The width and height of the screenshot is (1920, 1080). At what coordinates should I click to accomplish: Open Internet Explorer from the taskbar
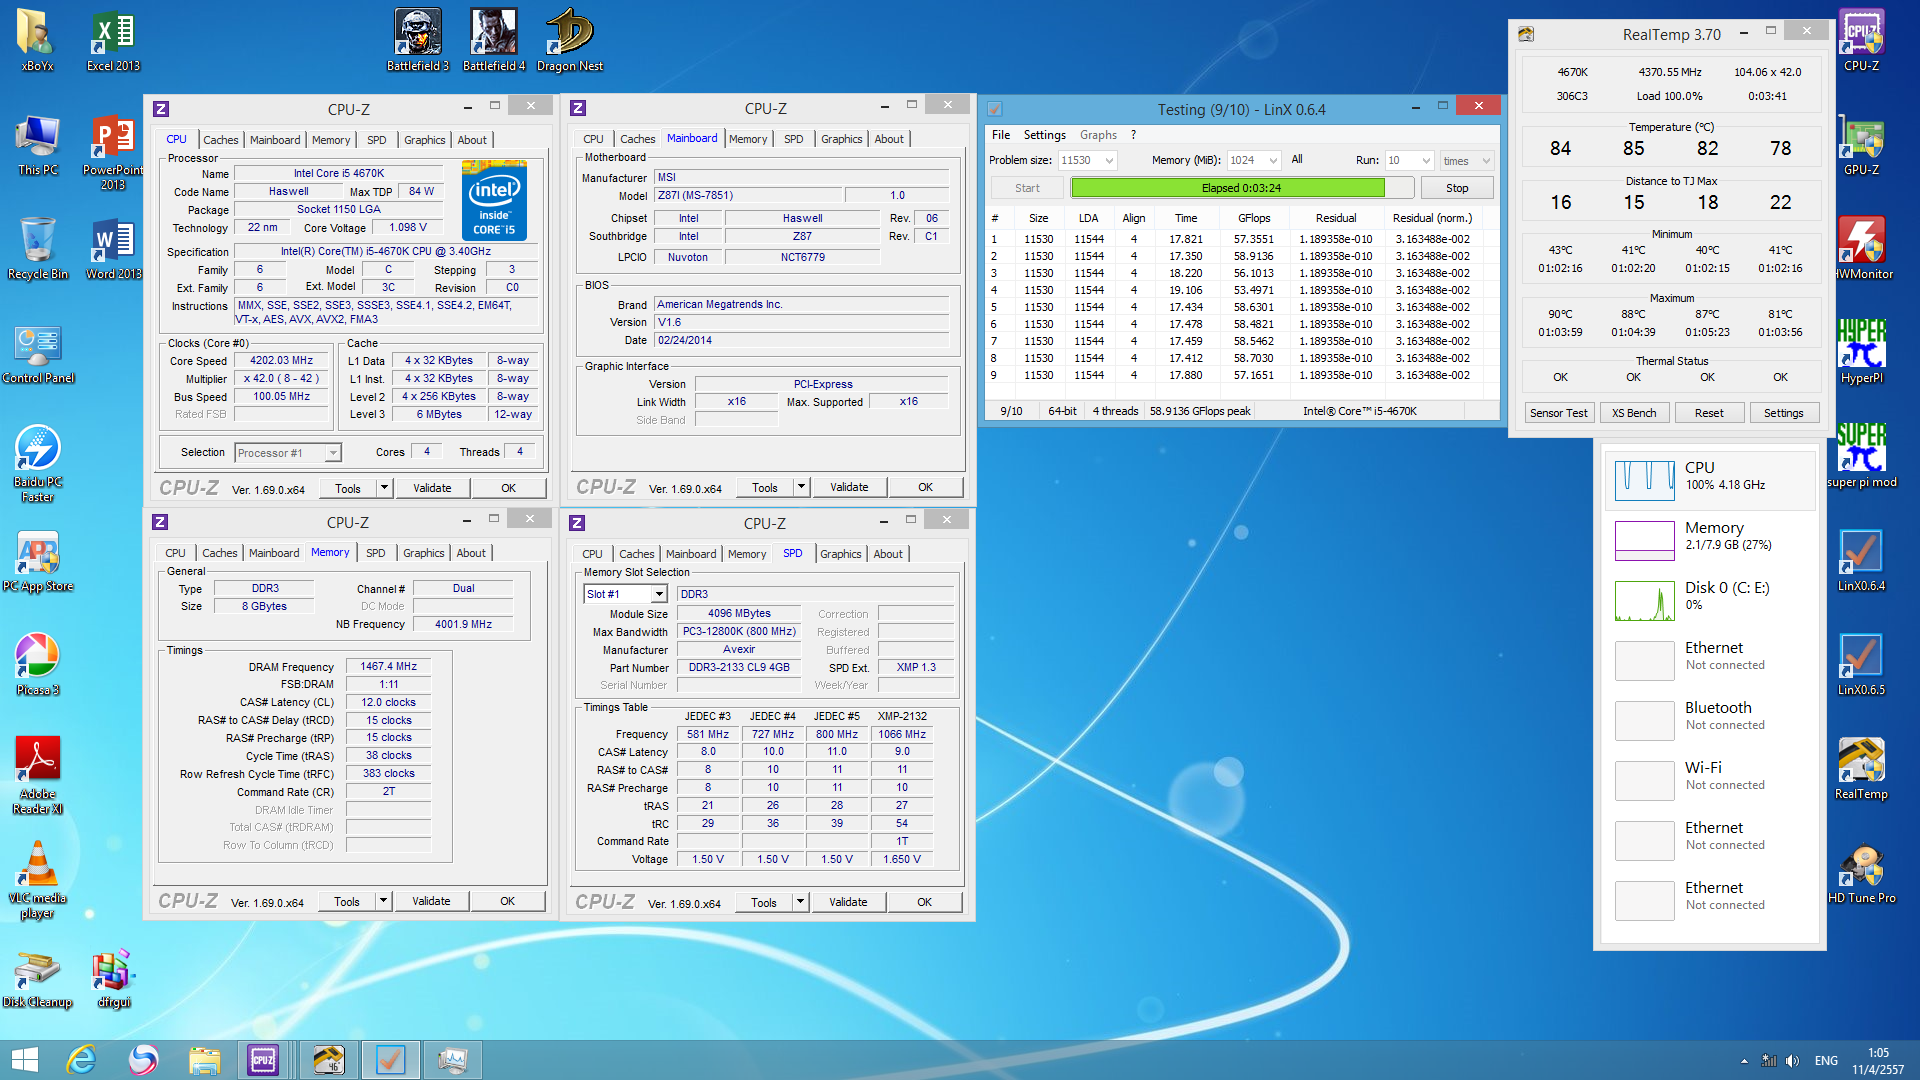pyautogui.click(x=82, y=1059)
